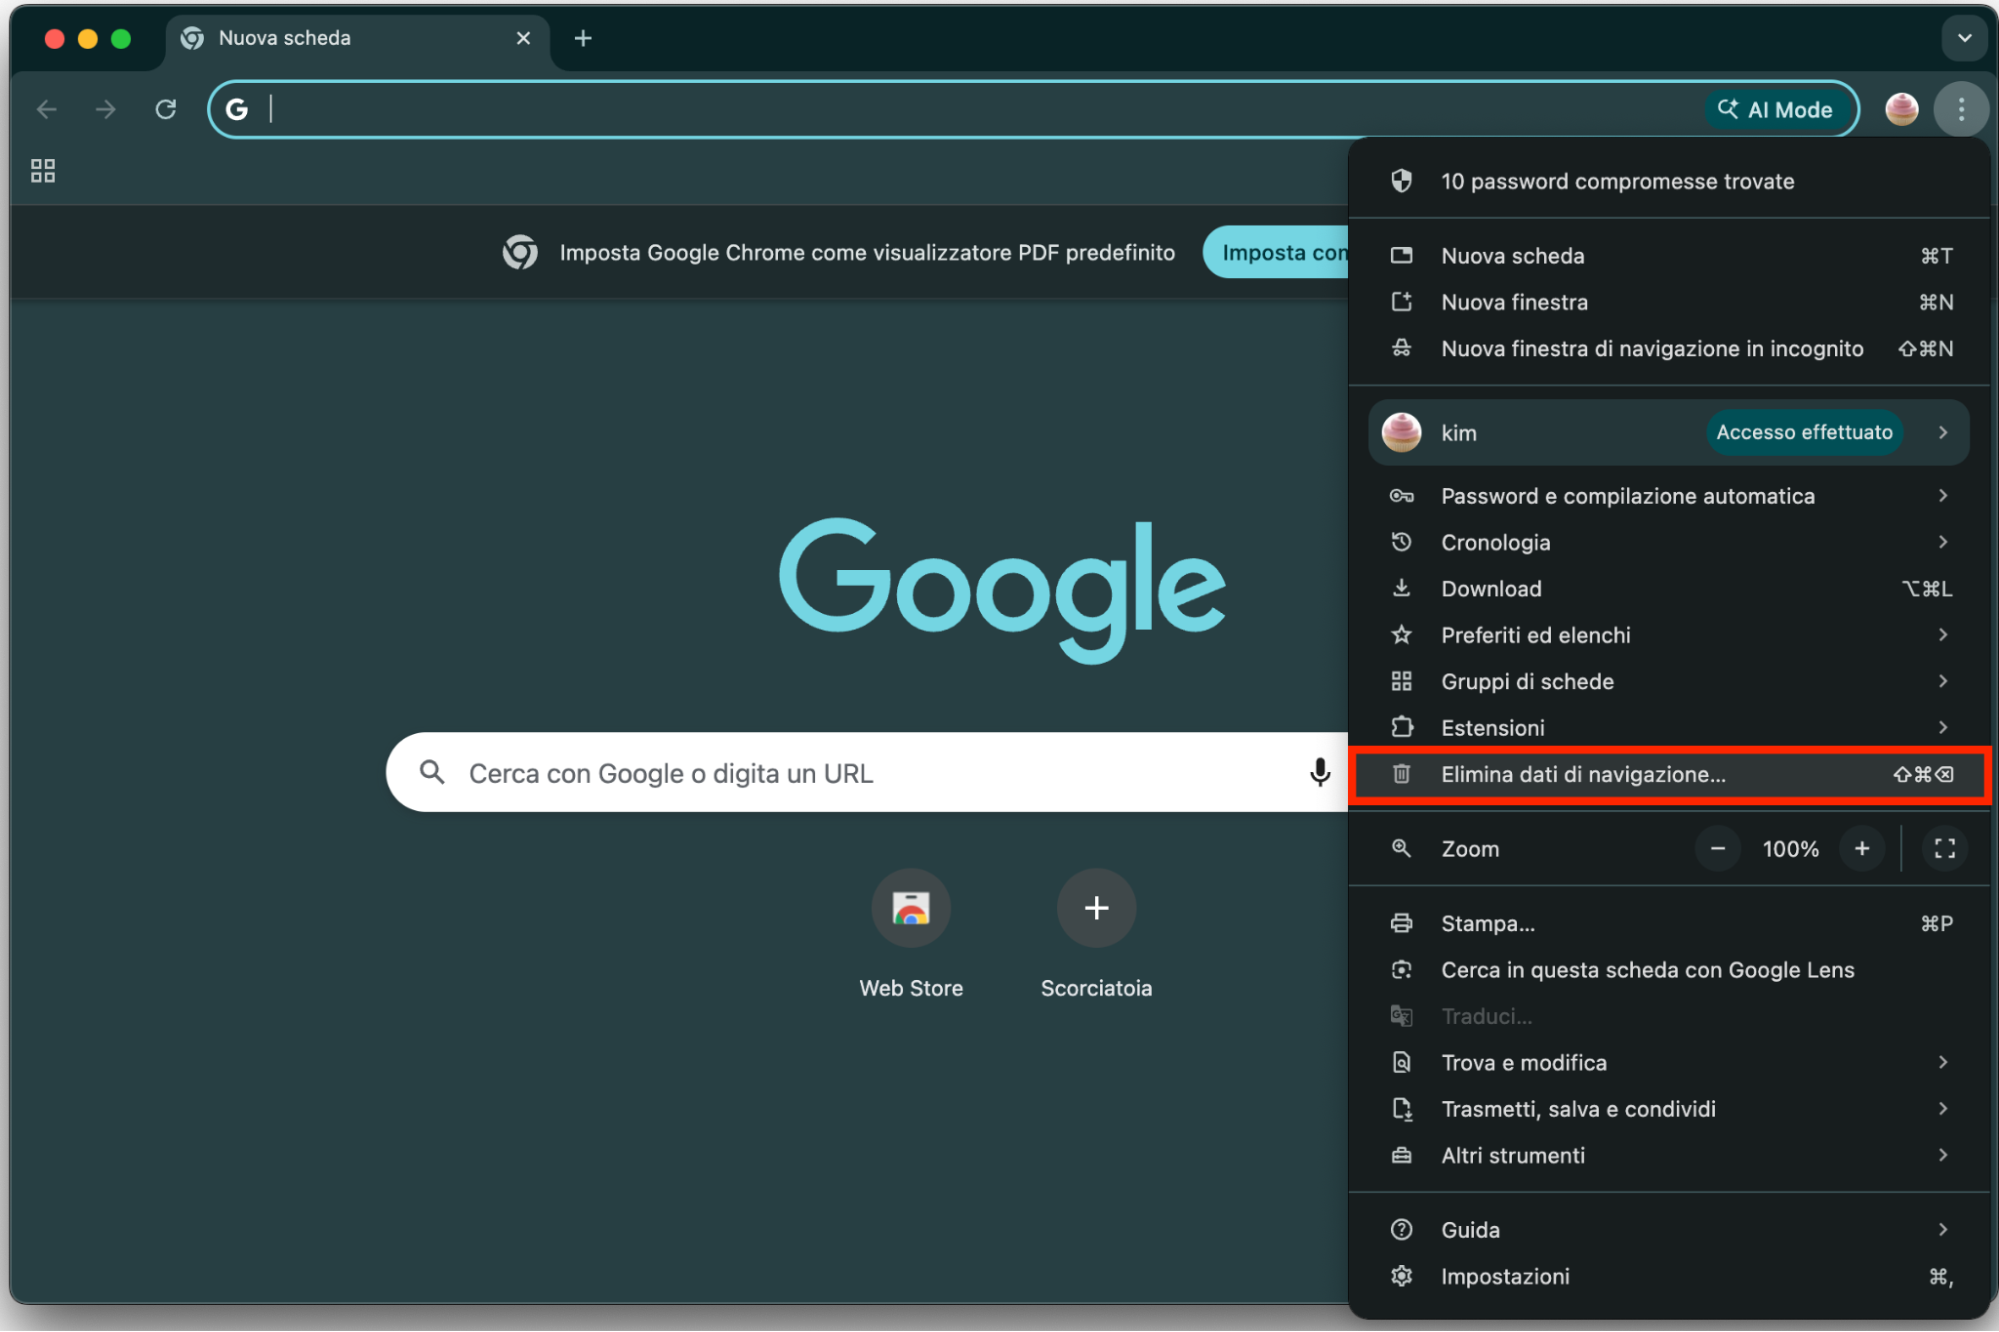
Task: Click the Google logo on the page
Action: [1002, 590]
